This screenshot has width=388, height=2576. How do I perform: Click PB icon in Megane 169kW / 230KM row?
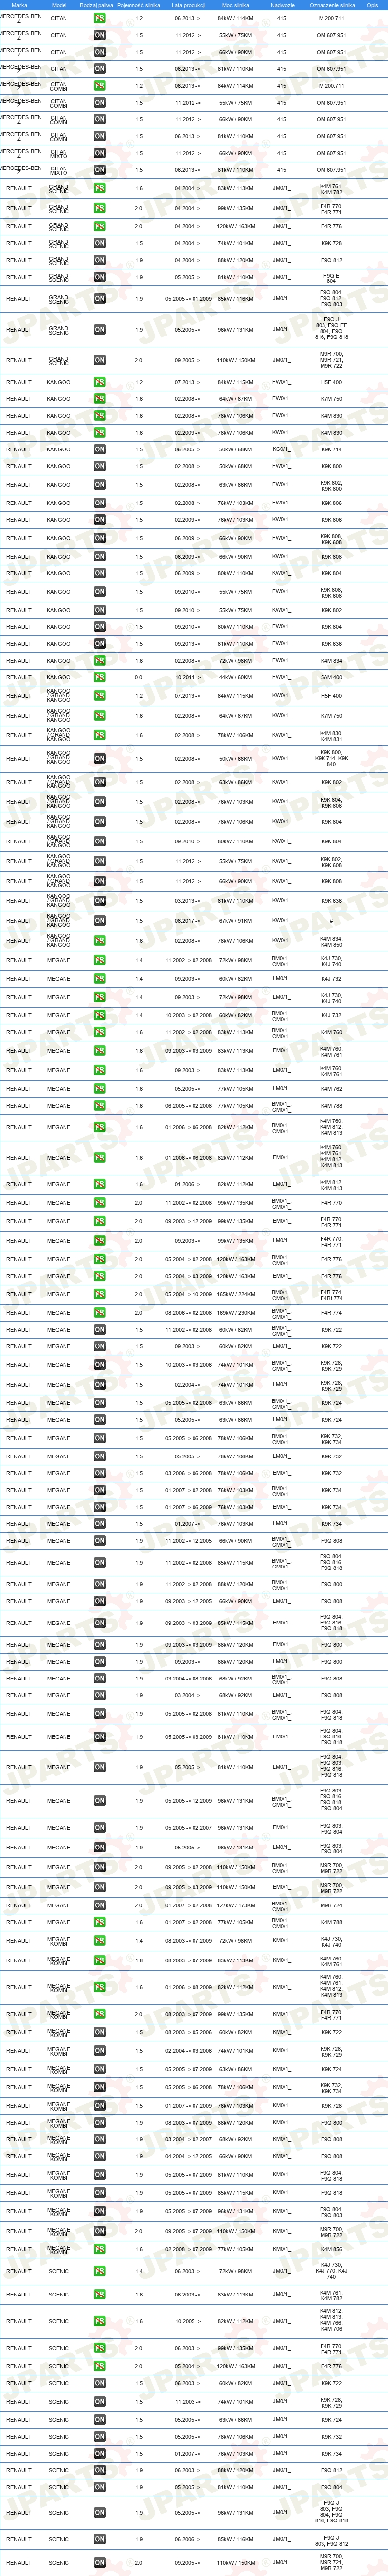100,1313
